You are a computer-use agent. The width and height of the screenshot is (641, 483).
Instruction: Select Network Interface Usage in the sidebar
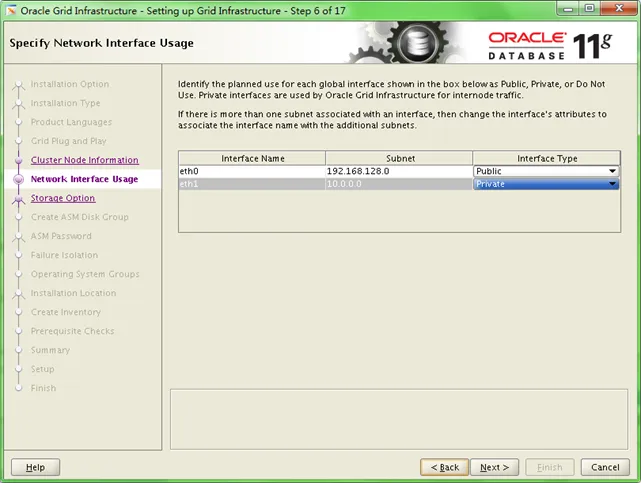[84, 179]
